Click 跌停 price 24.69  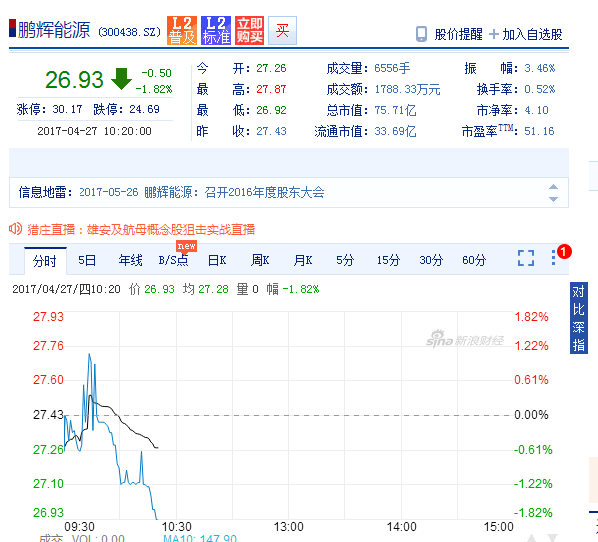click(145, 109)
